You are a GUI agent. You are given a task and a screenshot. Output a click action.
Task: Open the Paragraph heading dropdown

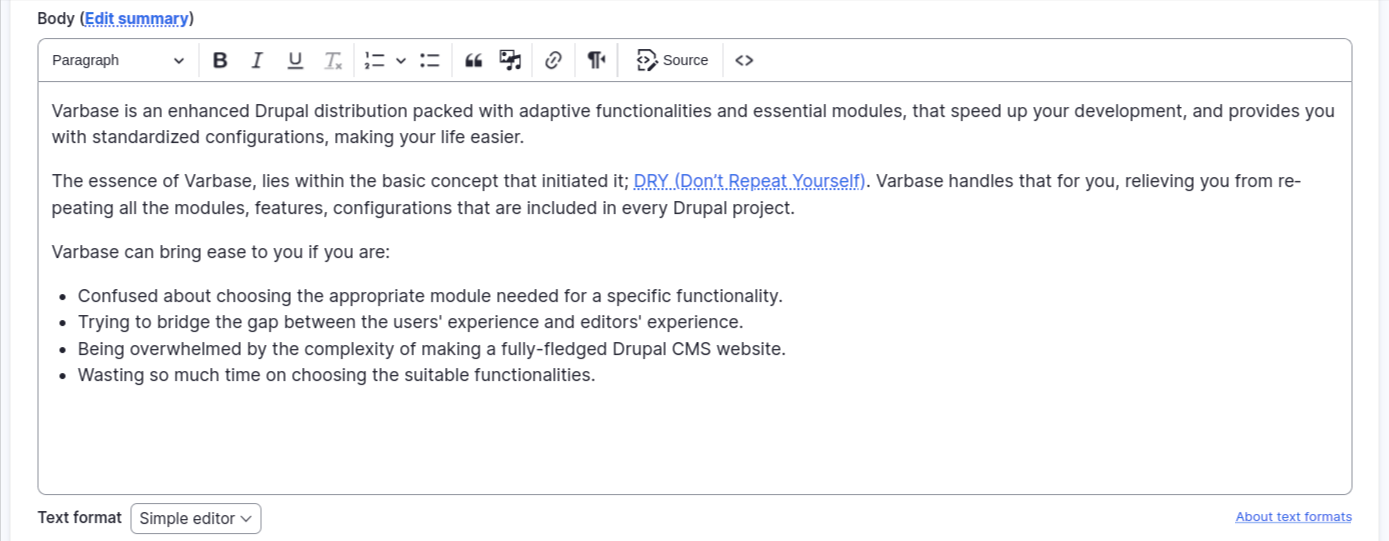118,61
